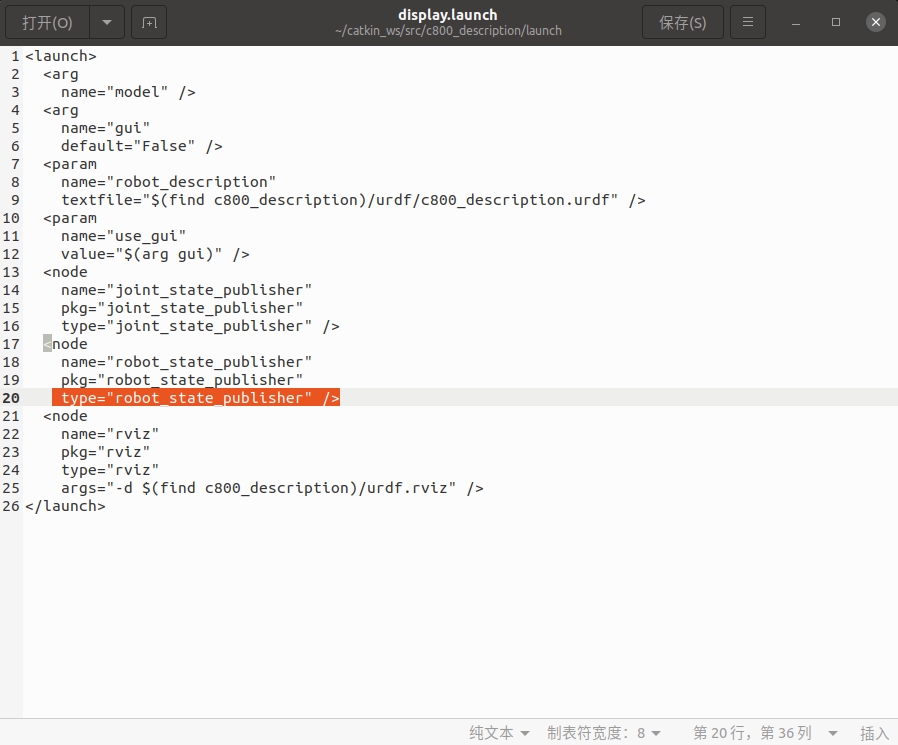
Task: Click name="joint_state_publisher" on line 14
Action: 185,290
